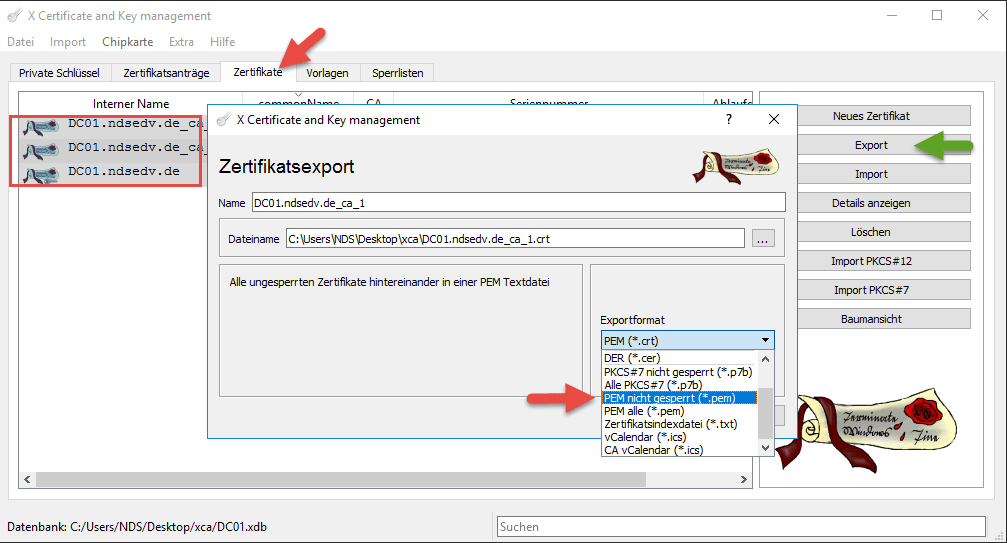Switch to the Private Schlüssel tab
This screenshot has height=543, width=1007.
point(59,73)
